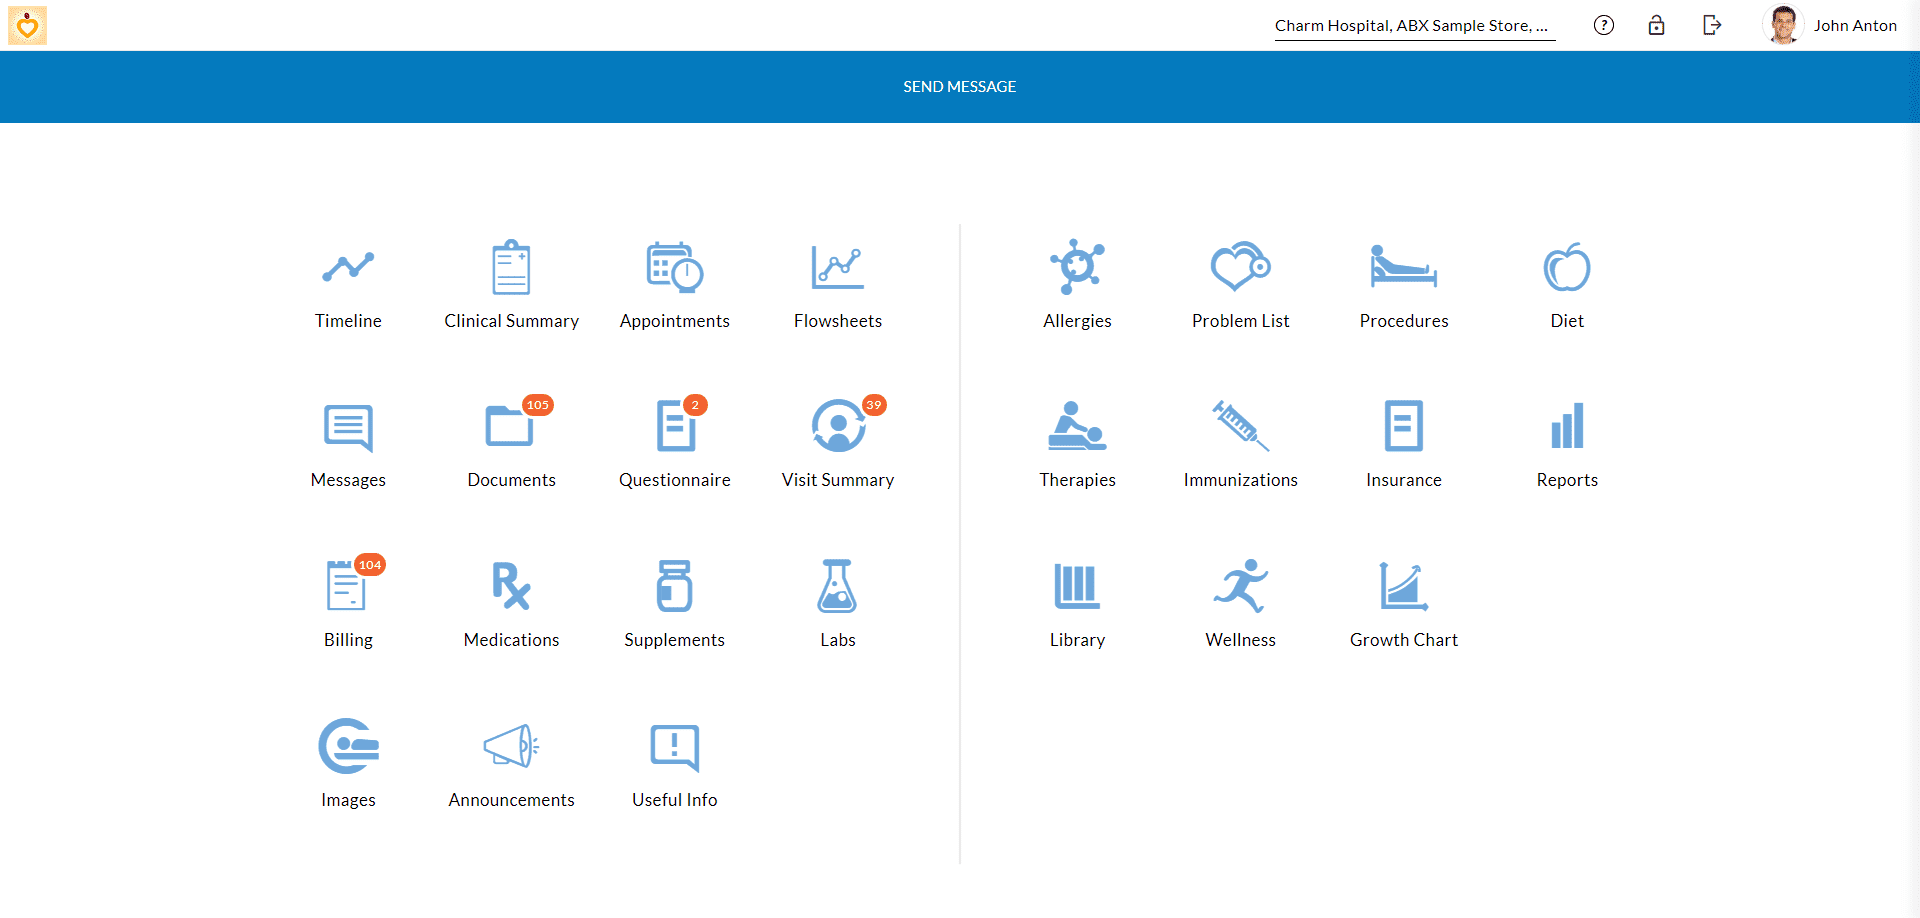
Task: Click the logout icon
Action: (x=1711, y=25)
